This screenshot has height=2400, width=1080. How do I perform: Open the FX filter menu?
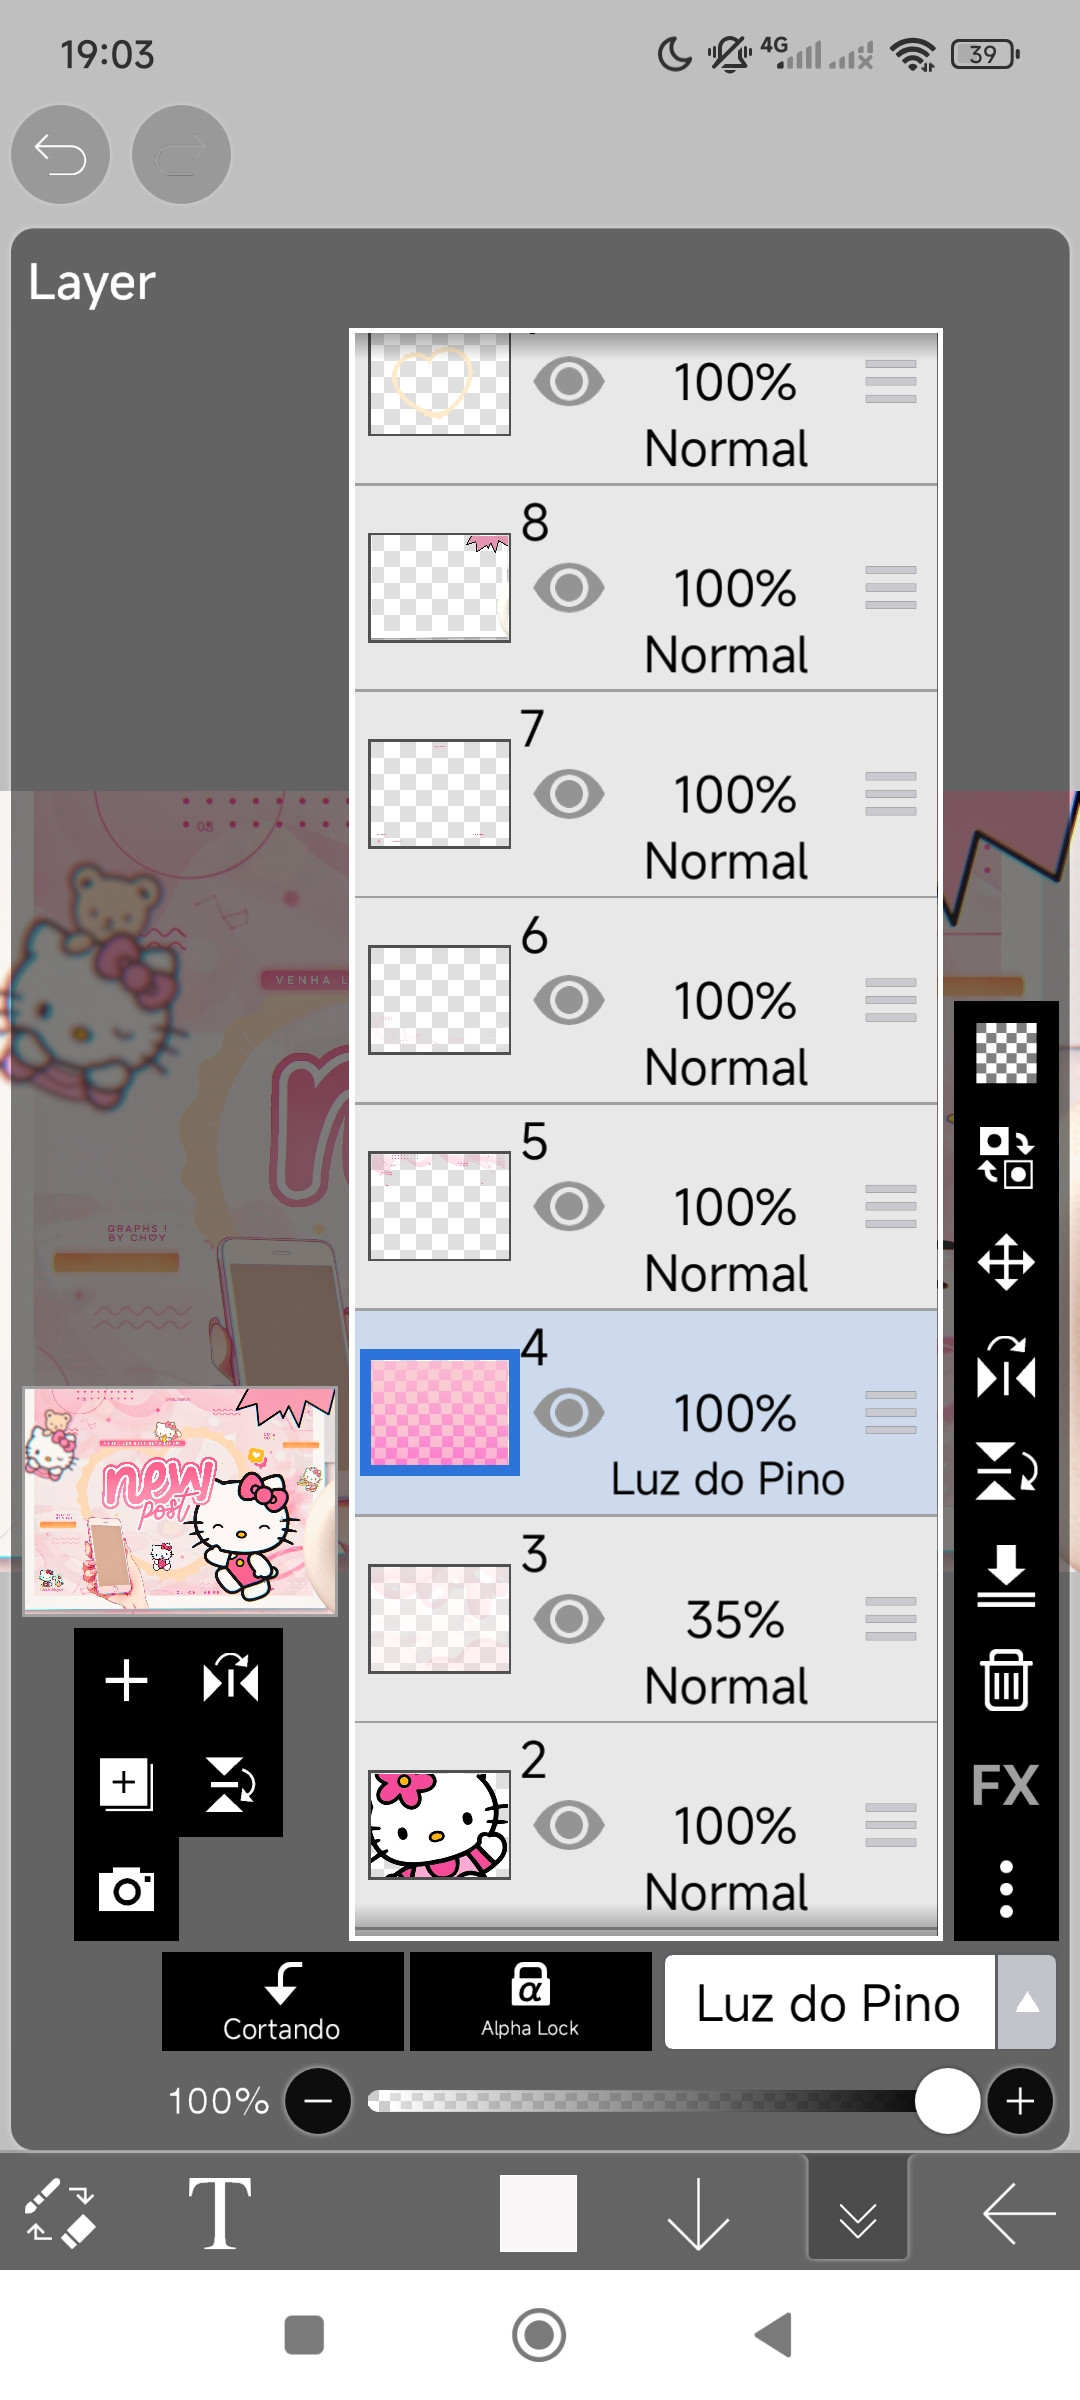click(1005, 1785)
